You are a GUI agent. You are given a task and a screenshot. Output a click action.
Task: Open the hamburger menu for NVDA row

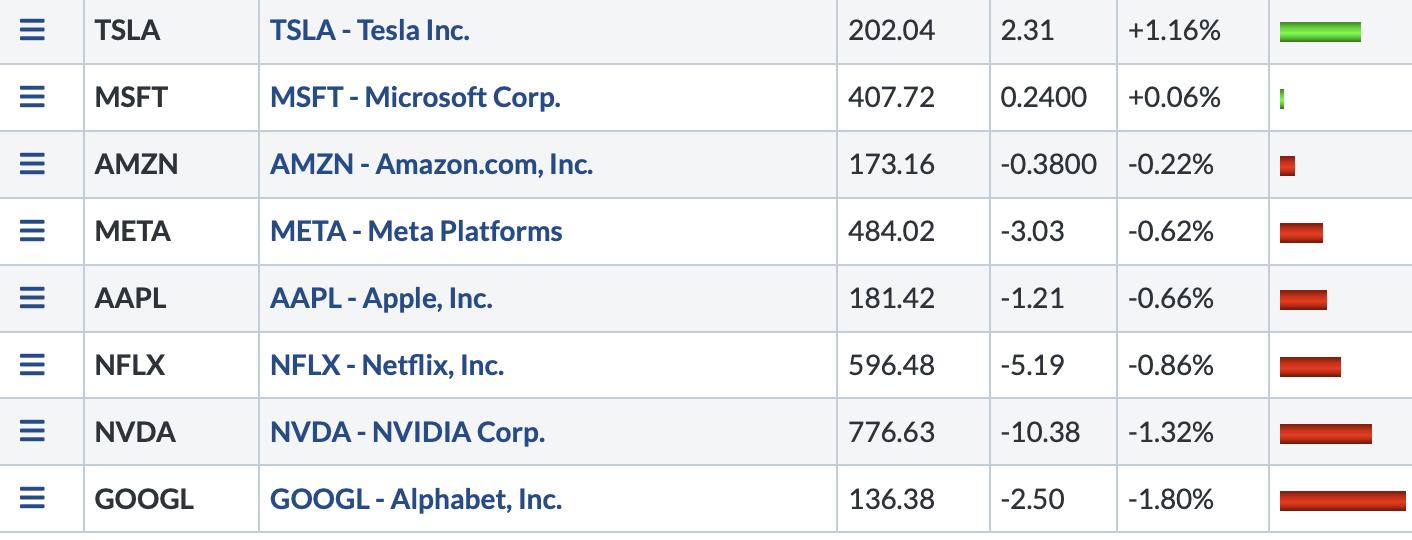tap(33, 432)
